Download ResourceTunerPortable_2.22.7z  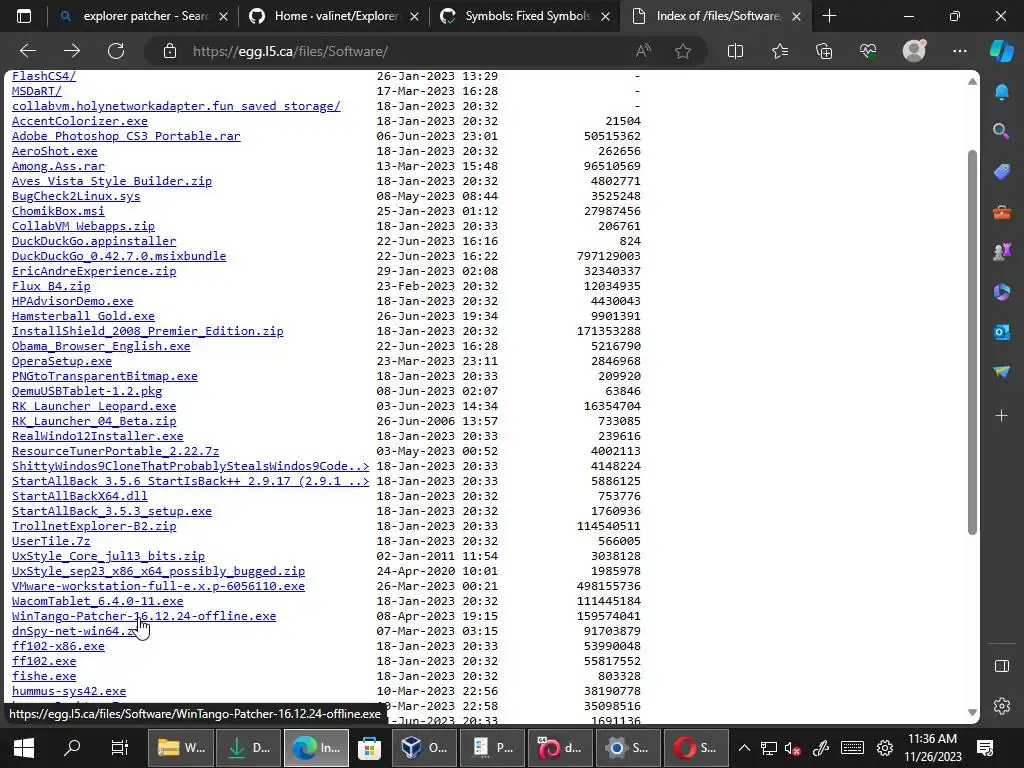[116, 451]
